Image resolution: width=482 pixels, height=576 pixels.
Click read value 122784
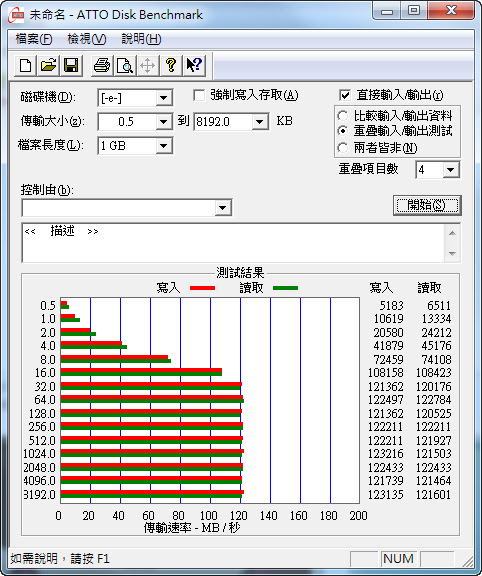[434, 400]
